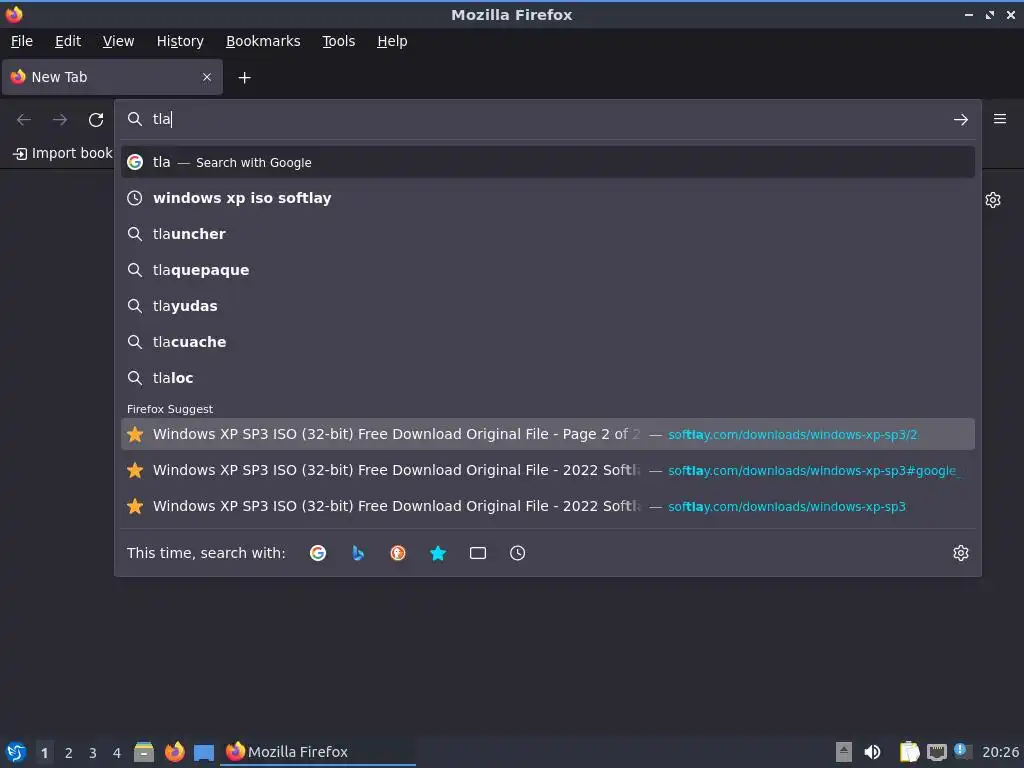Open the removable media eject tray icon

click(844, 752)
